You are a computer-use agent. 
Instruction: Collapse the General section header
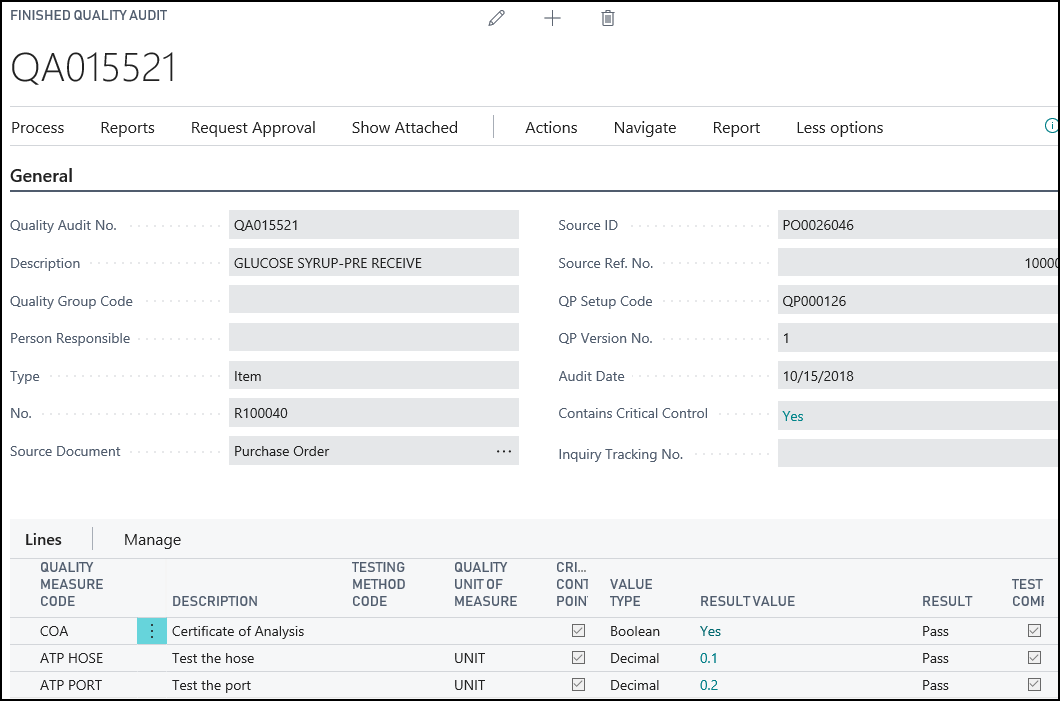click(42, 176)
